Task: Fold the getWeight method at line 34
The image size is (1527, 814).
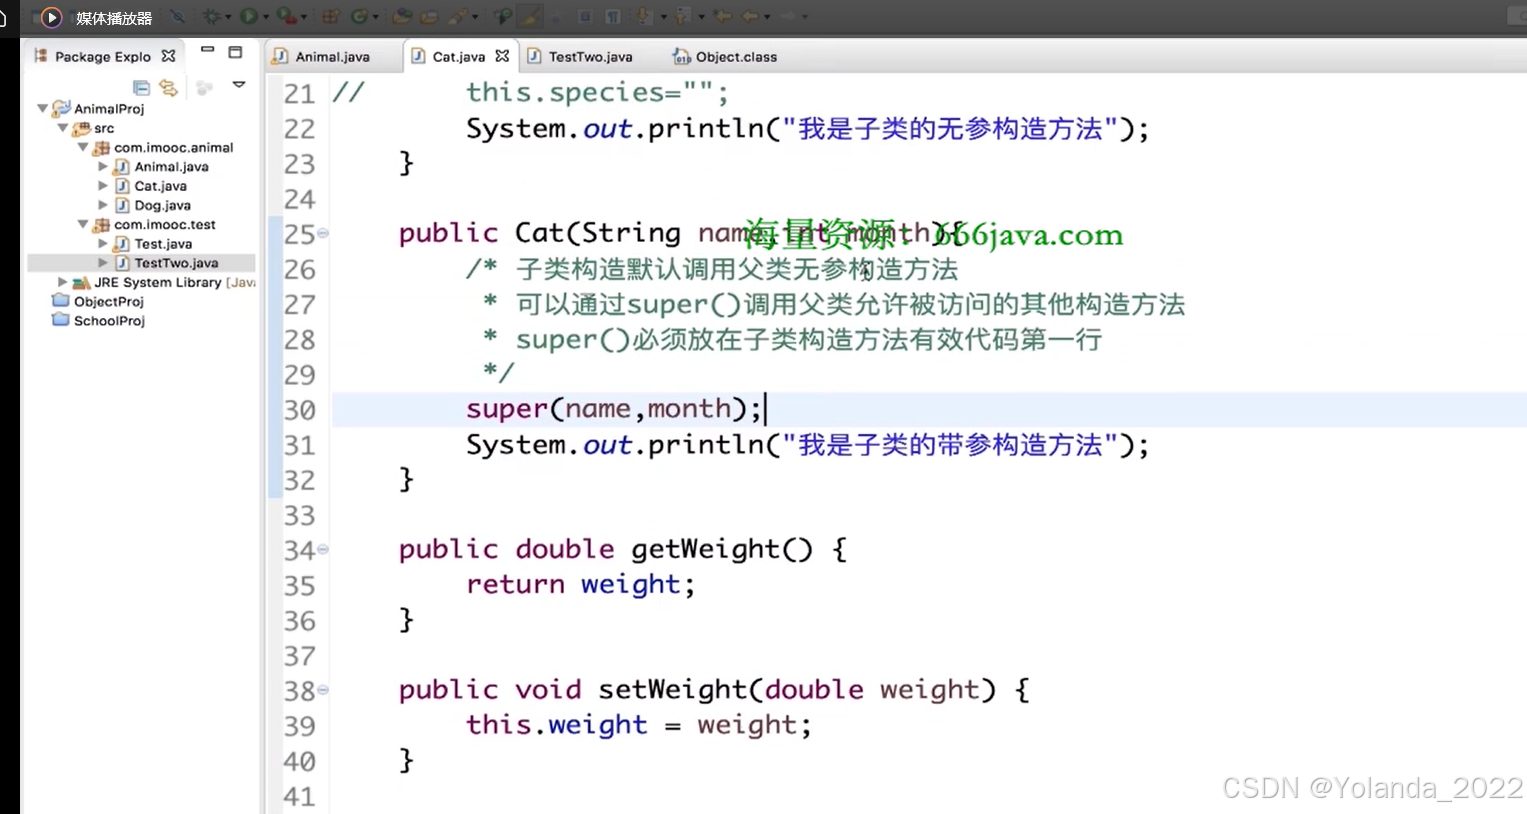Action: pos(323,549)
